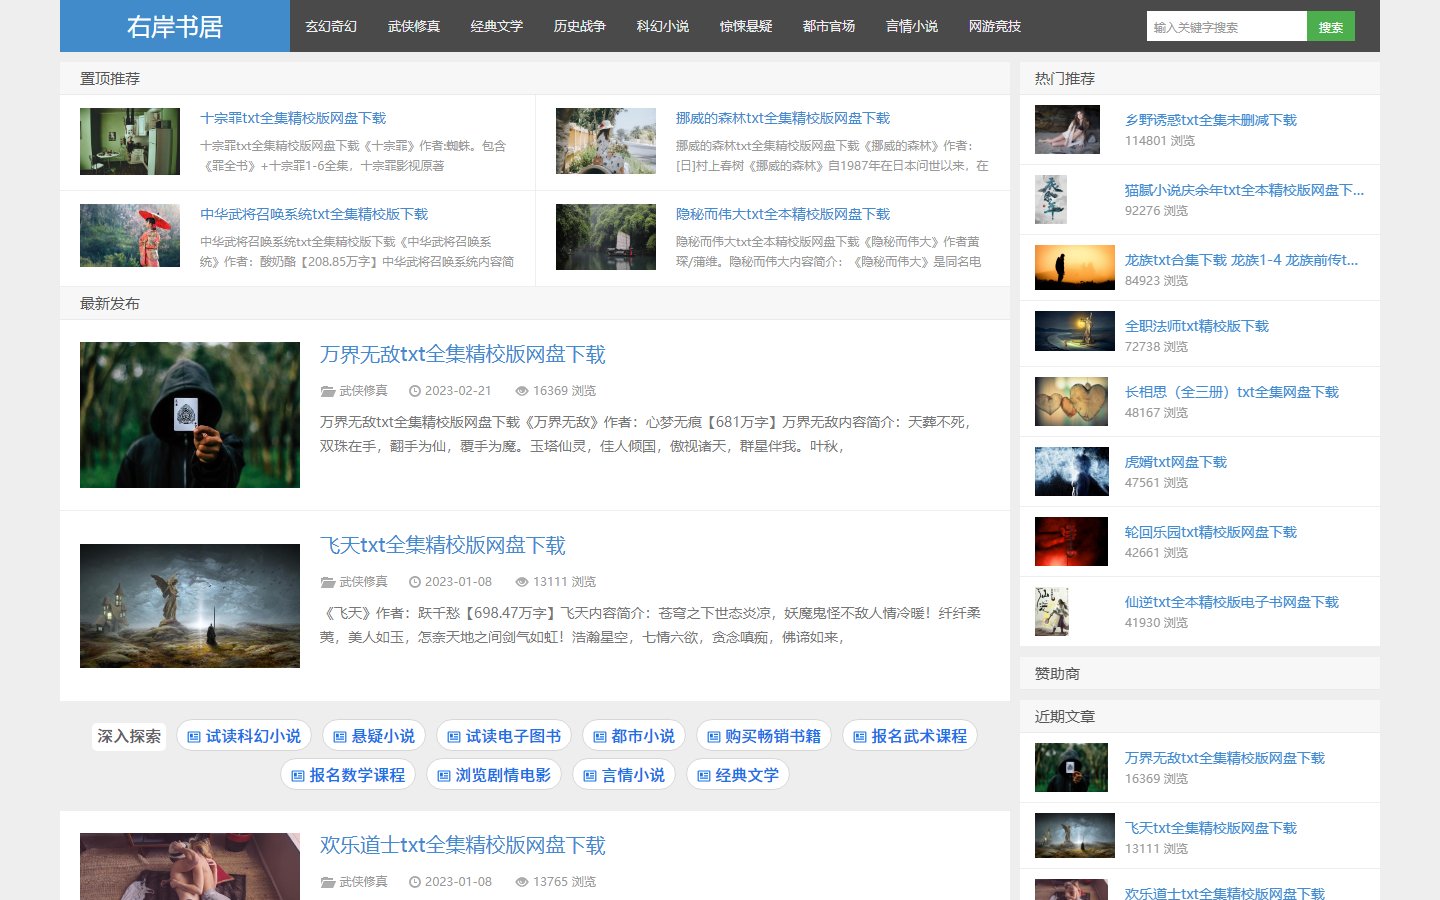
Task: Click the 购买畅销书籍 suggestion chip
Action: (764, 736)
